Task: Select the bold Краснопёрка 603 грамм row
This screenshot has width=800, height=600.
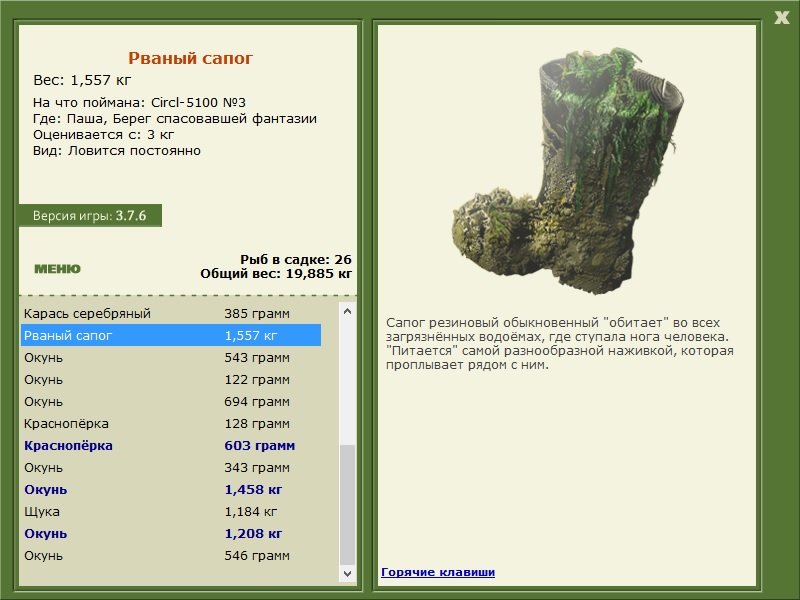Action: (x=171, y=445)
